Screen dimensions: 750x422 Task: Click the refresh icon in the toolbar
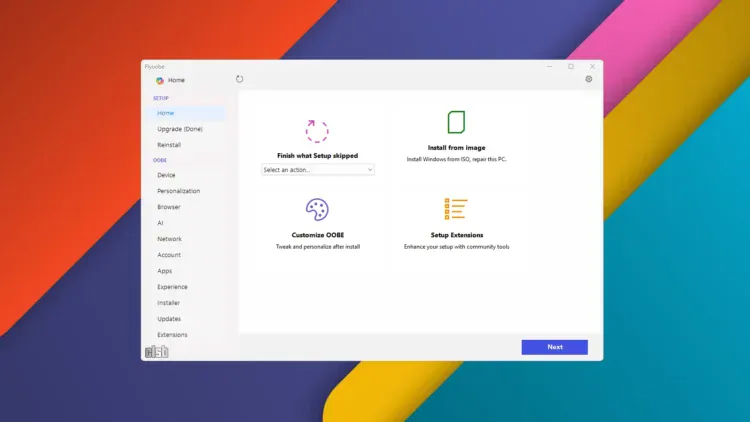pos(240,79)
